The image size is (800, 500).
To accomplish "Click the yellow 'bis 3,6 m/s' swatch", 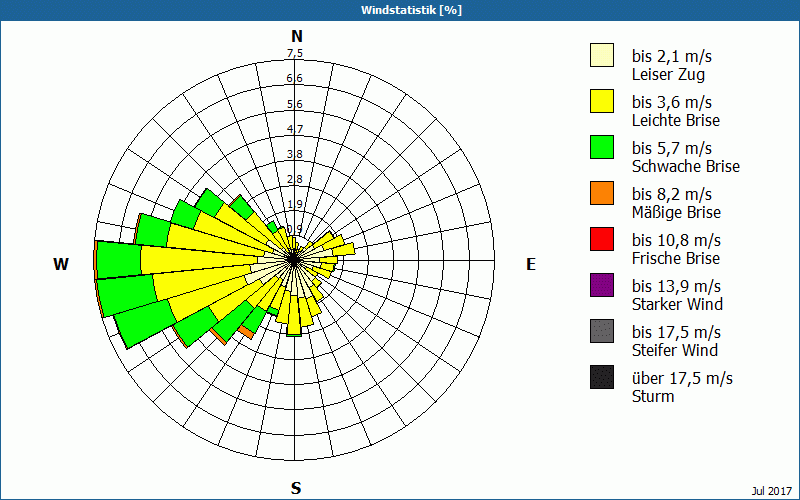I will click(602, 101).
